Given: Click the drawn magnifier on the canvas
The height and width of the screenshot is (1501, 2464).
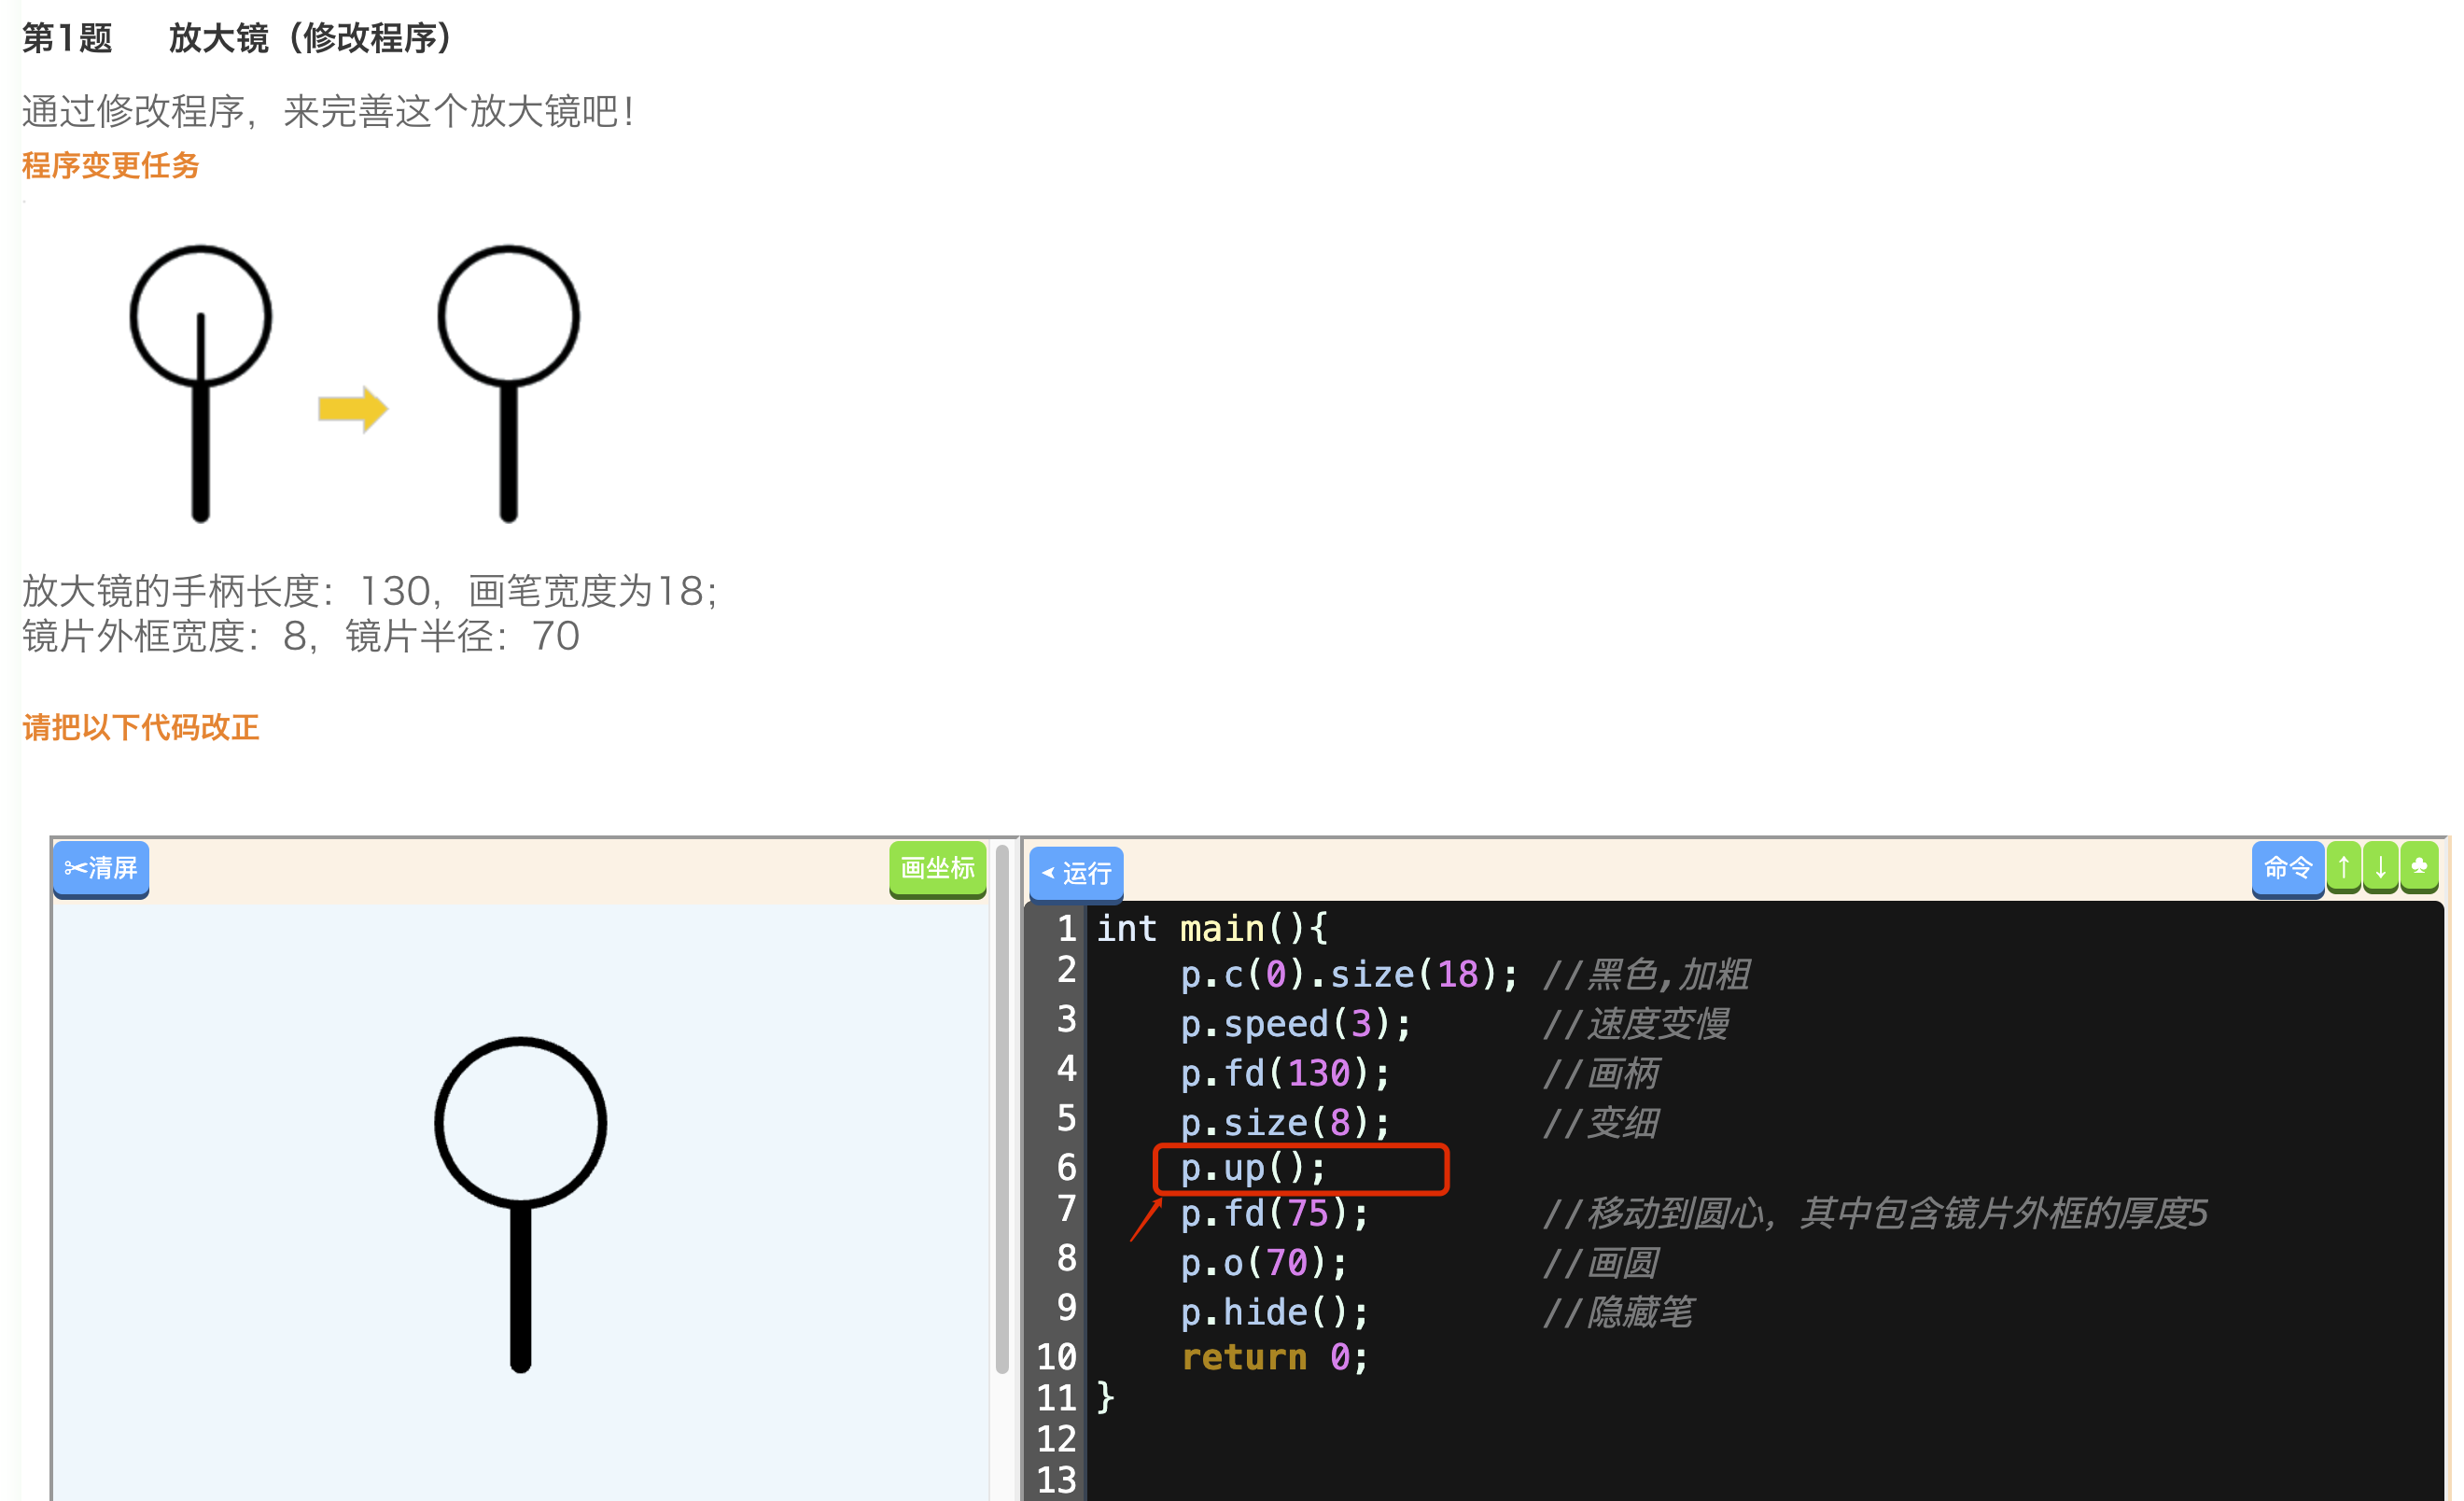Looking at the screenshot, I should (520, 1203).
